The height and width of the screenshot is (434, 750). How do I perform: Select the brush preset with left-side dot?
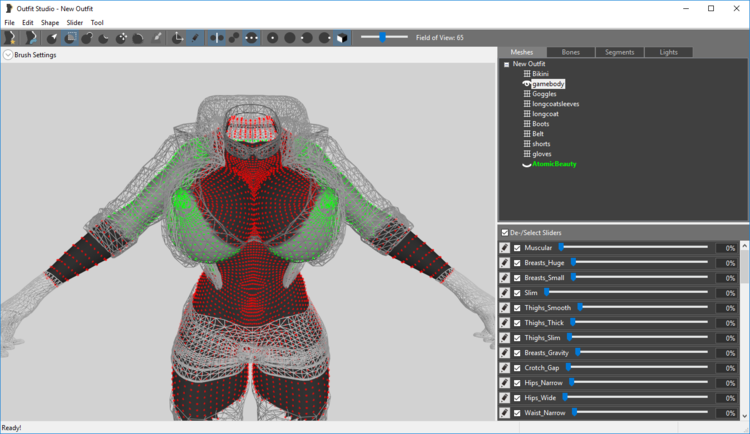pyautogui.click(x=307, y=38)
